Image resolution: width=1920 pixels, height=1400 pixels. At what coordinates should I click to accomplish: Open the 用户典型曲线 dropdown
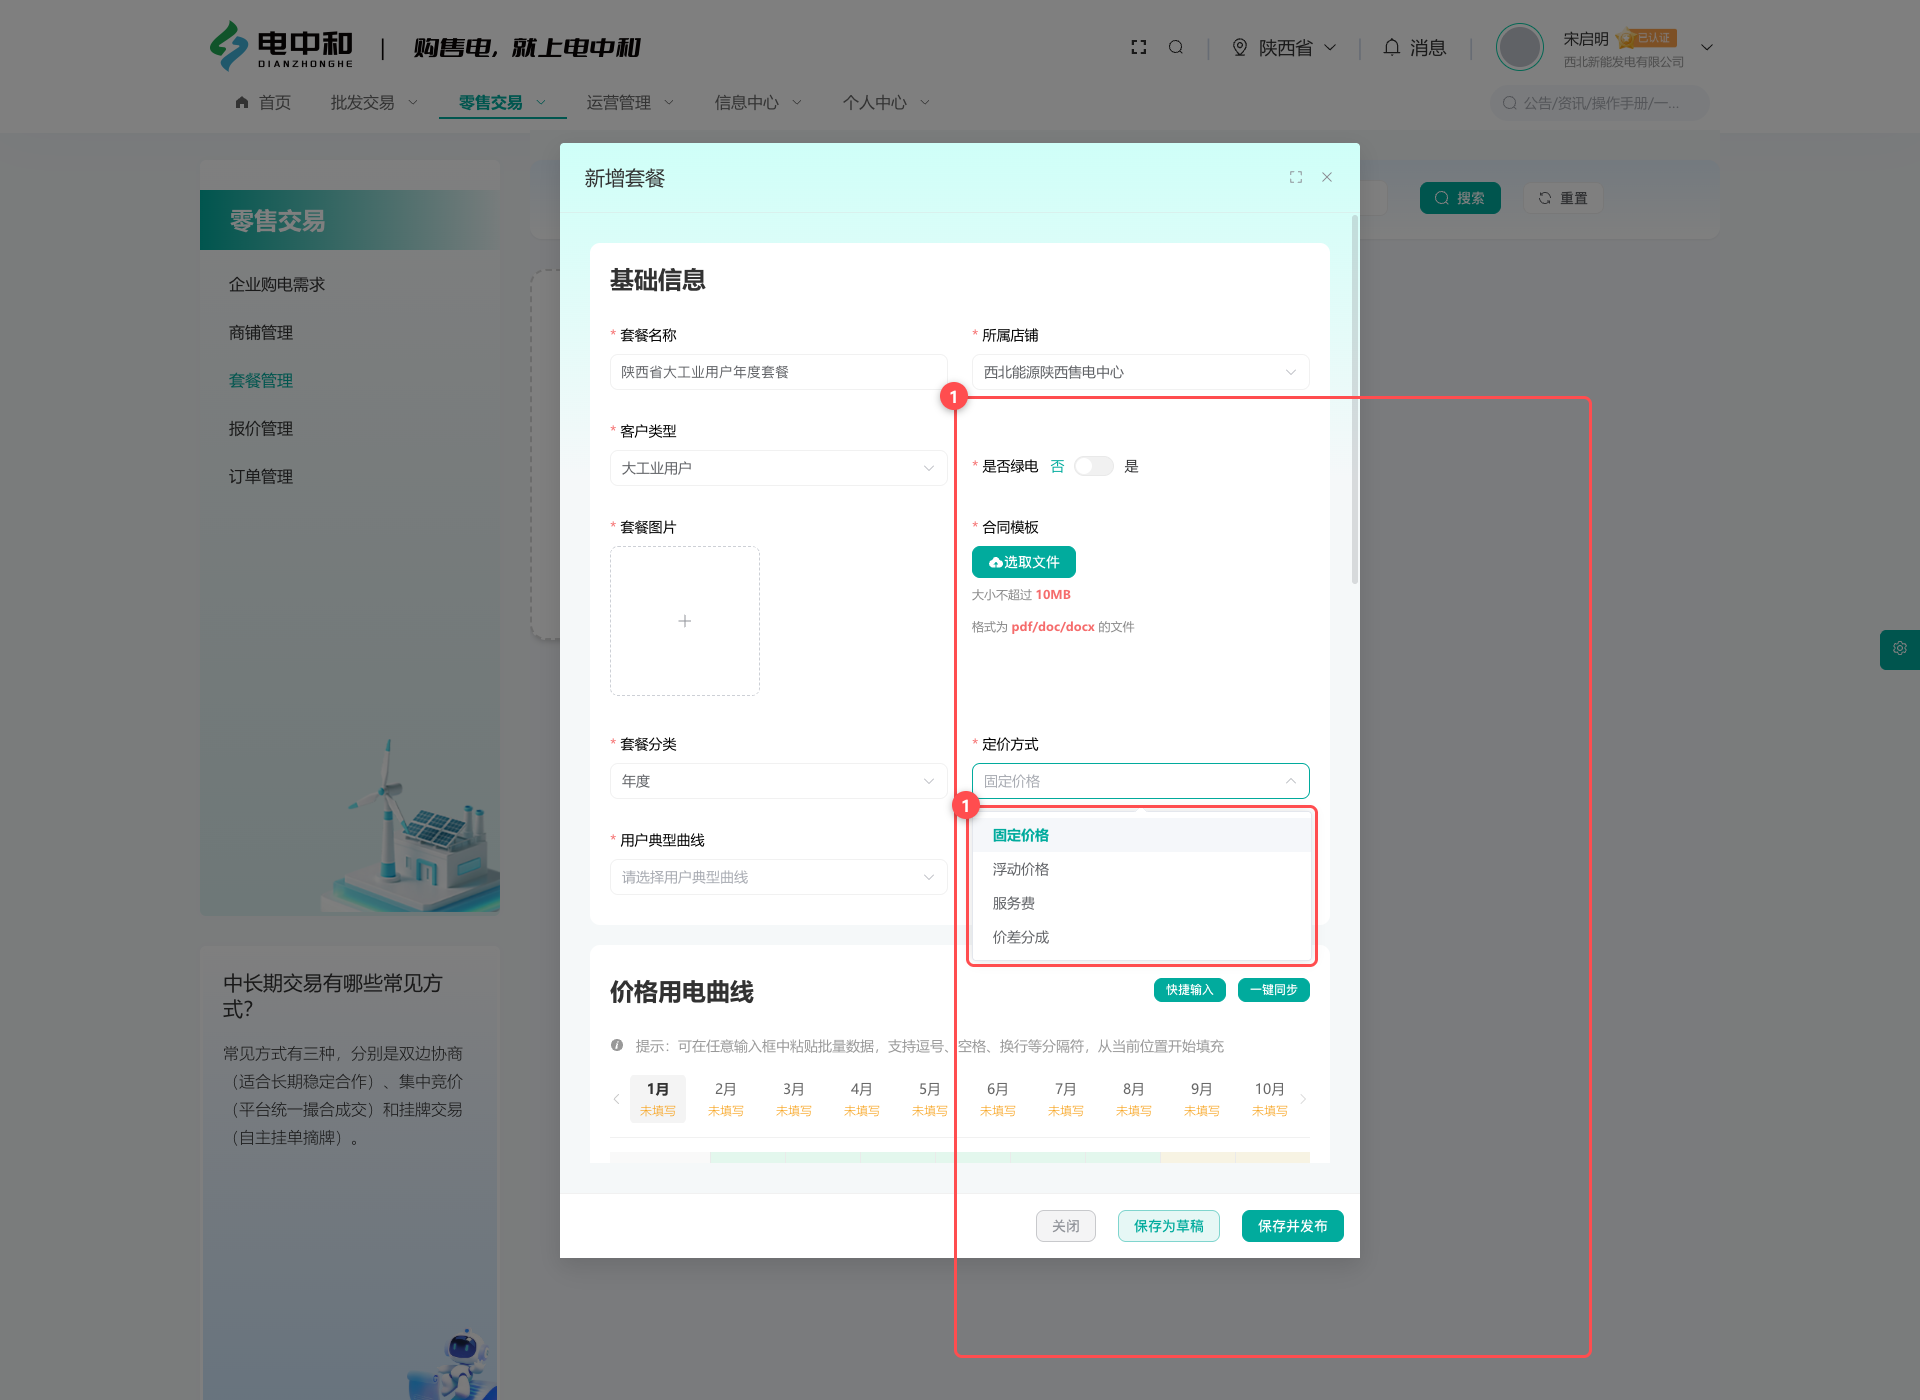(x=778, y=877)
